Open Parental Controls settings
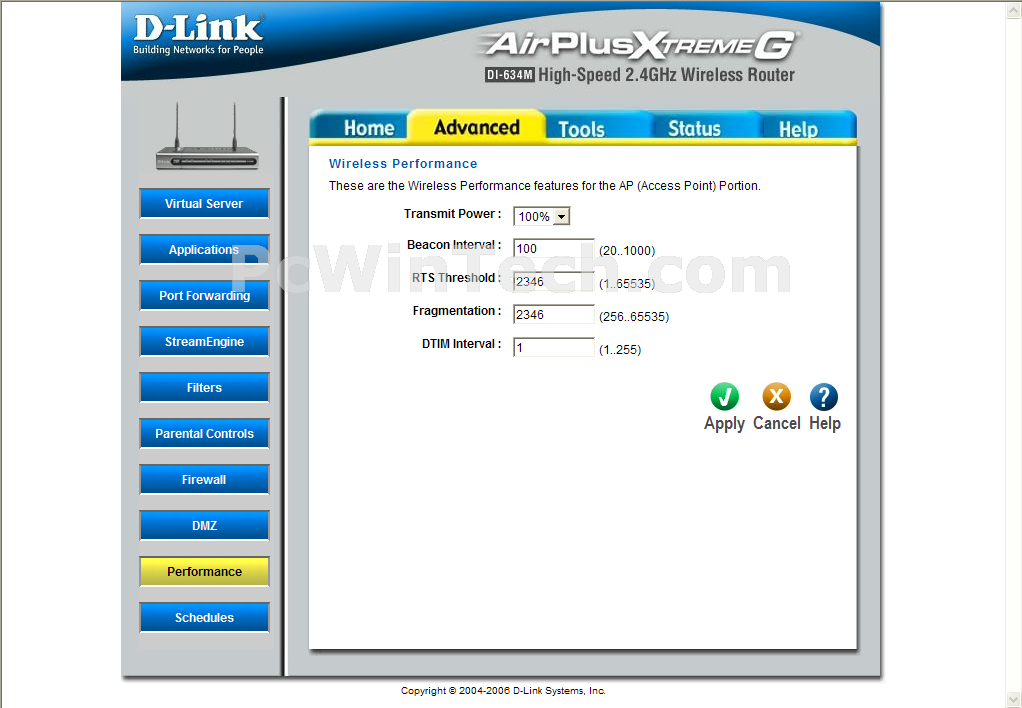The image size is (1022, 708). pyautogui.click(x=204, y=434)
